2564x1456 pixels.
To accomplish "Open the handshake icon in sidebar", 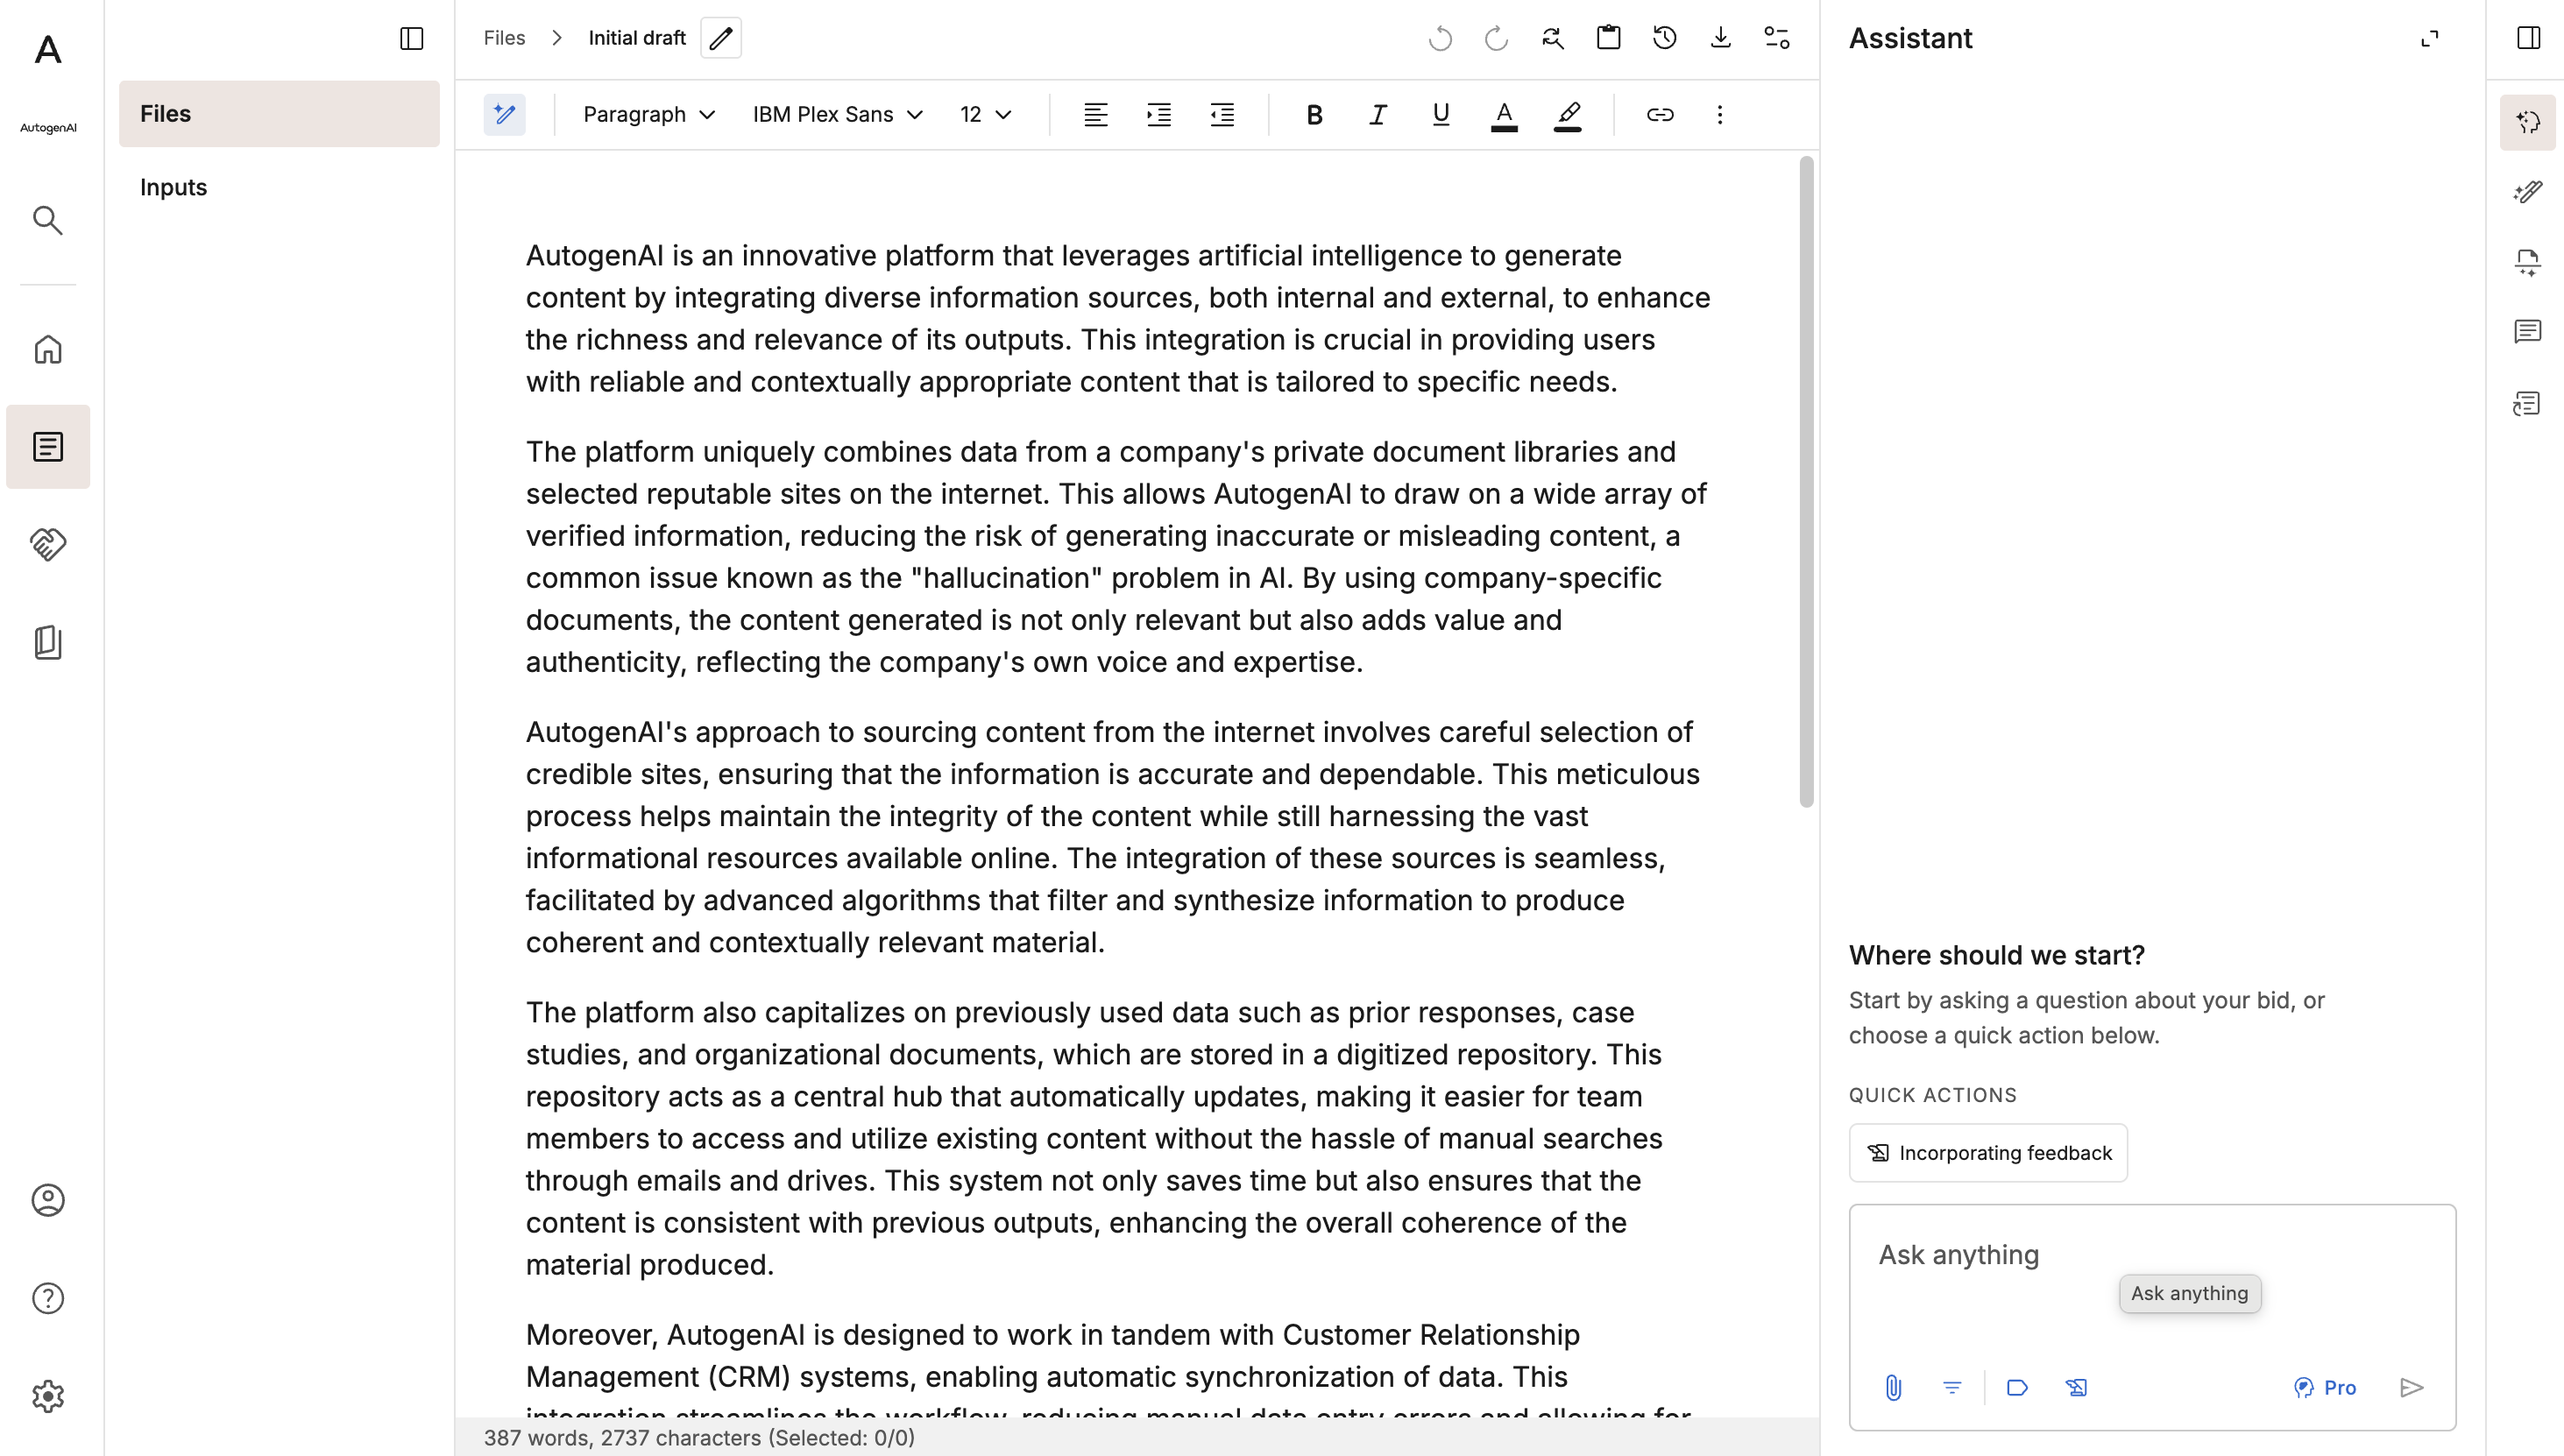I will pos(48,544).
